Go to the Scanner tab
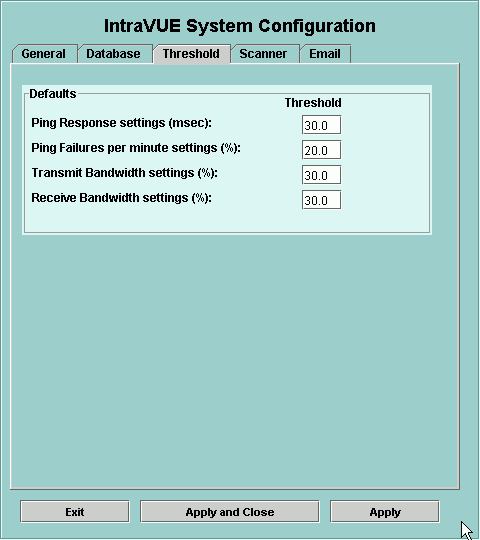The image size is (480, 540). (x=265, y=54)
